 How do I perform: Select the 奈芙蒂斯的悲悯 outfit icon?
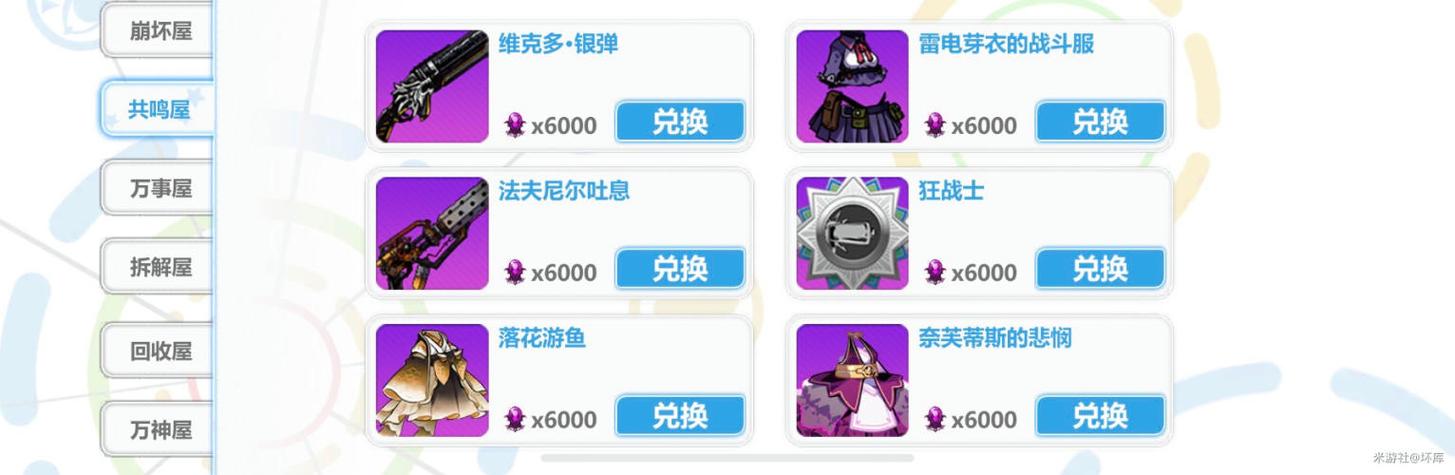click(852, 380)
